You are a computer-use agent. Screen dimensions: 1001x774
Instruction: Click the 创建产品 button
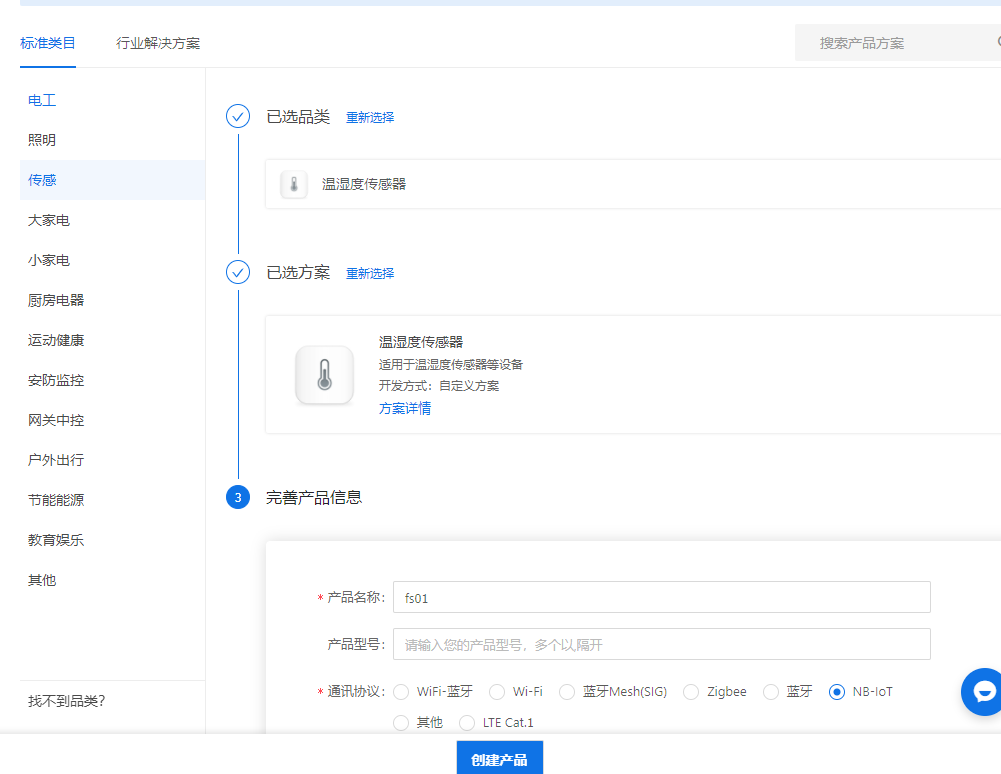click(499, 759)
